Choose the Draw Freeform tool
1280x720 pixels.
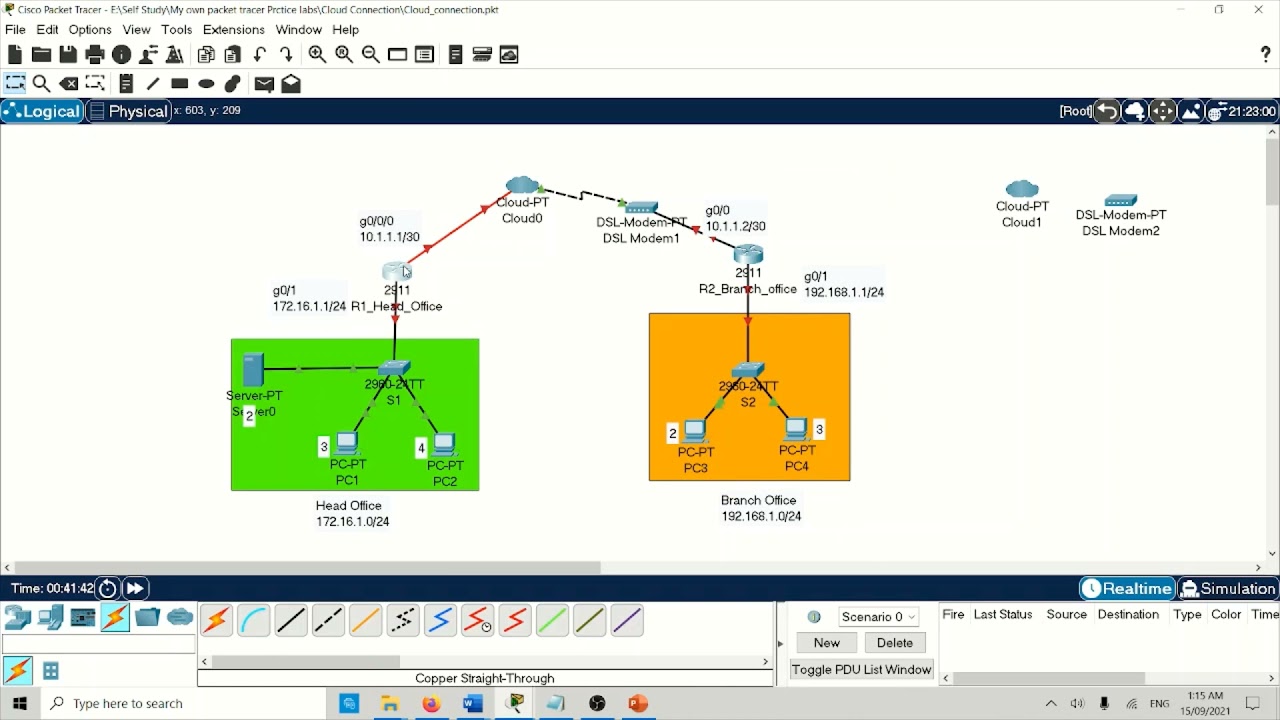point(234,84)
